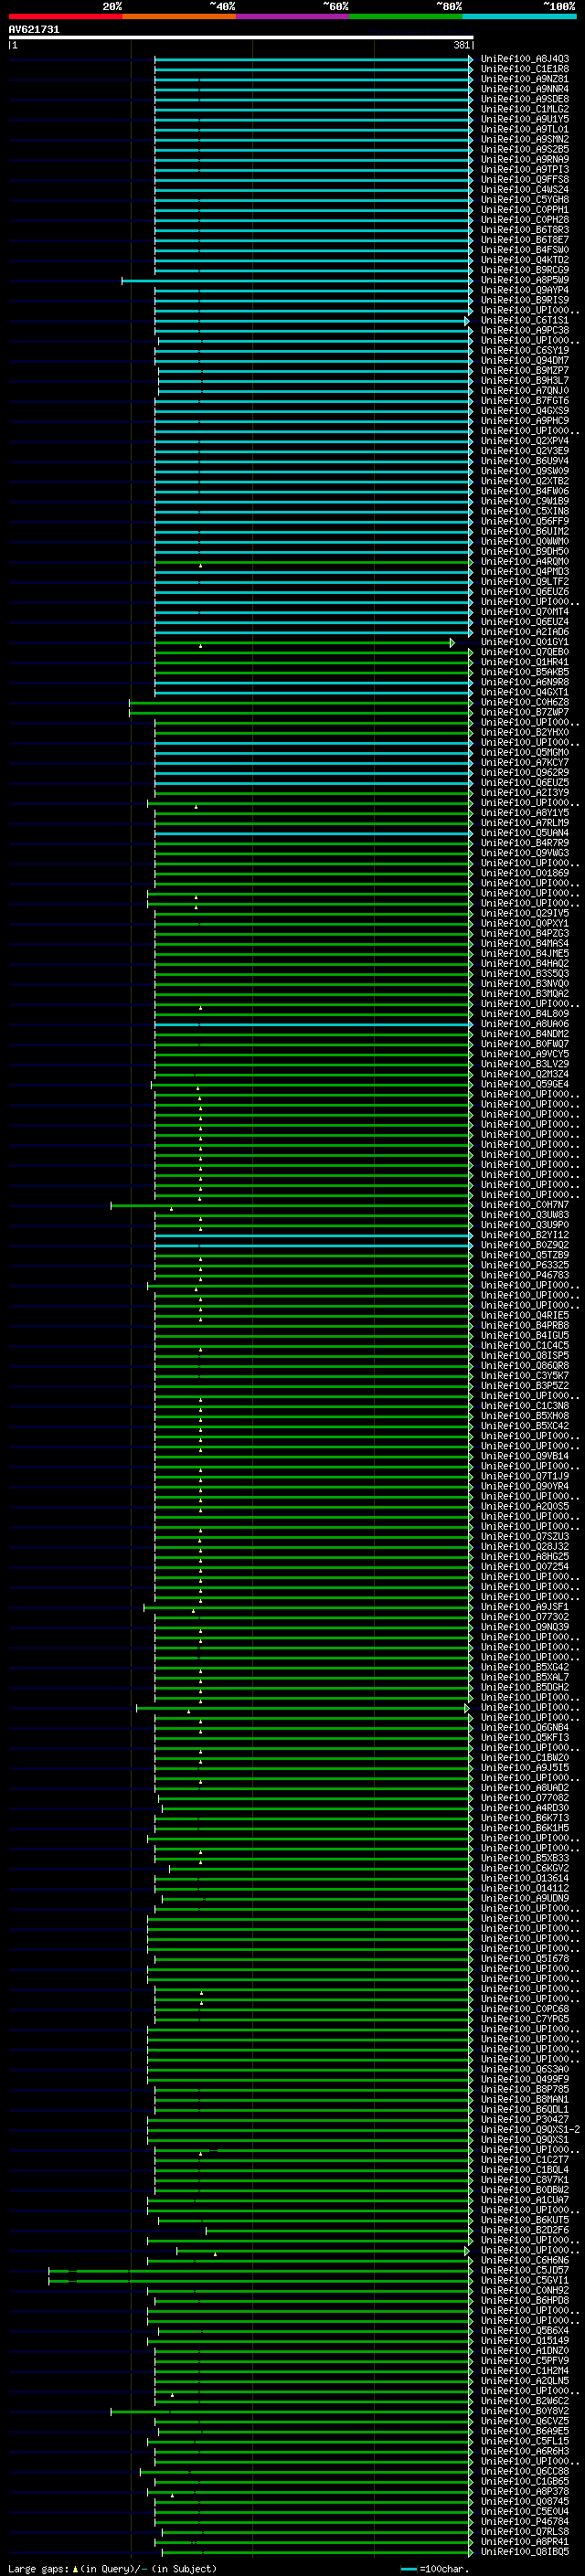Click label UniRef100_A9RNA9
This screenshot has width=585, height=2576.
tap(525, 160)
